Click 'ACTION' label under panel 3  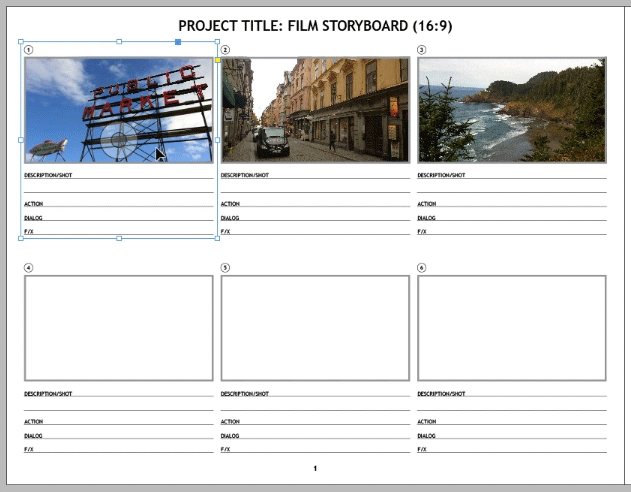[427, 204]
